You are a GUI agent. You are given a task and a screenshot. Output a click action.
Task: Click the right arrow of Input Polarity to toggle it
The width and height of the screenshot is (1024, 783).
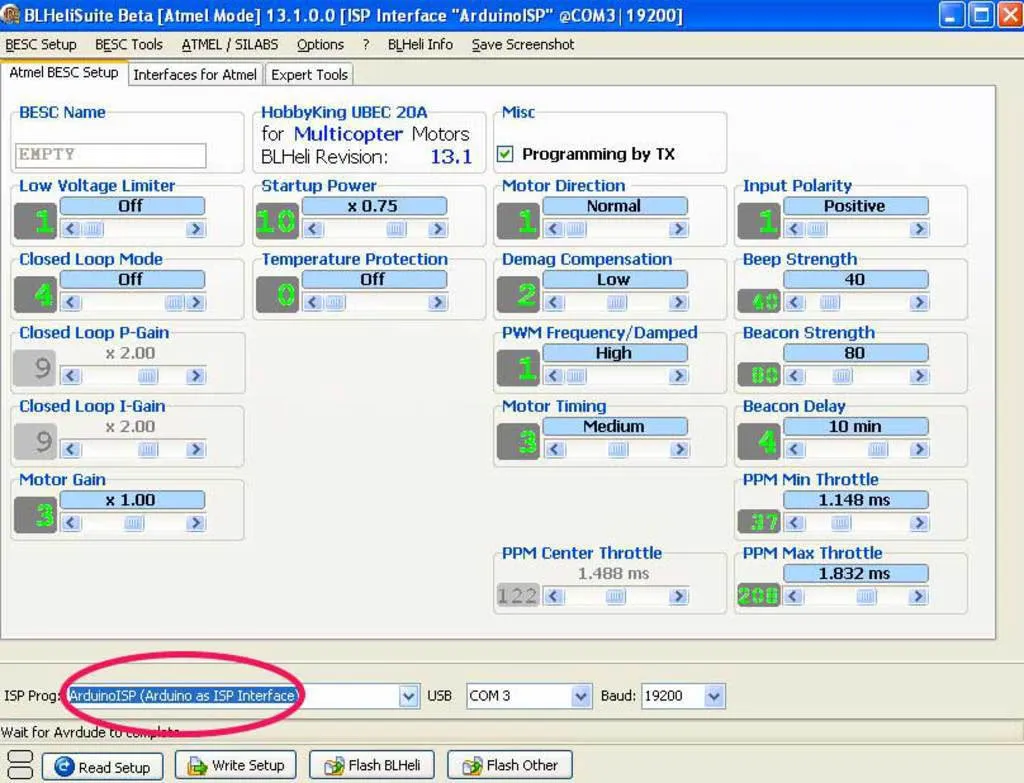pyautogui.click(x=919, y=229)
